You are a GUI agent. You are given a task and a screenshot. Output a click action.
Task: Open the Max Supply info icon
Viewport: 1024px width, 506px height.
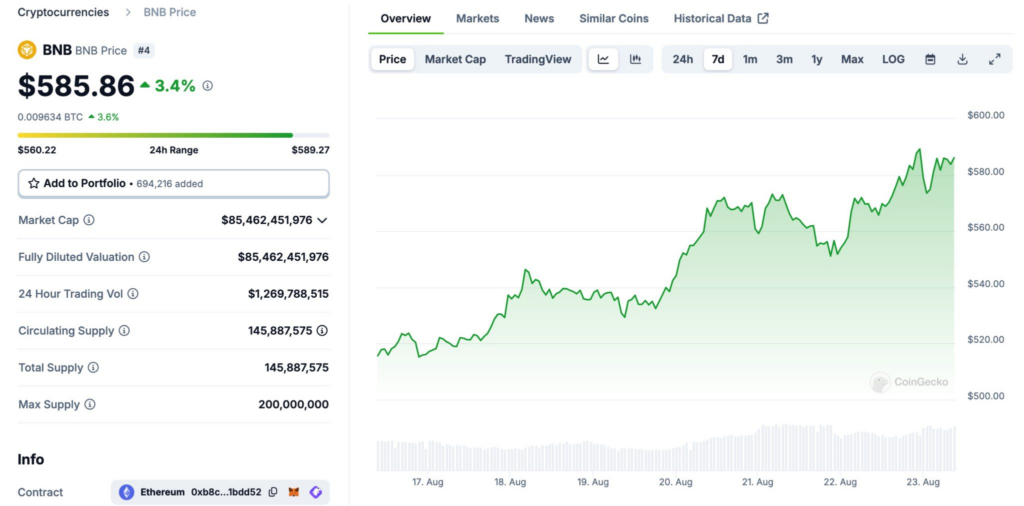point(89,404)
